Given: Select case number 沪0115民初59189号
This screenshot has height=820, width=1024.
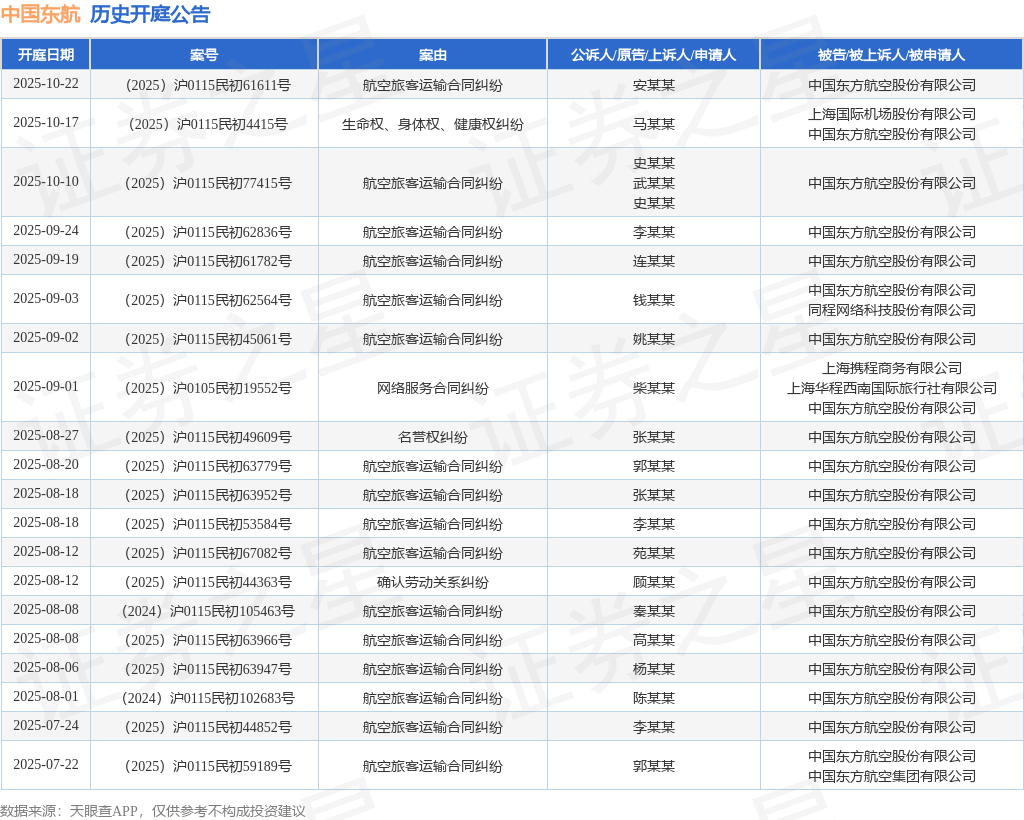Looking at the screenshot, I should pyautogui.click(x=208, y=766).
